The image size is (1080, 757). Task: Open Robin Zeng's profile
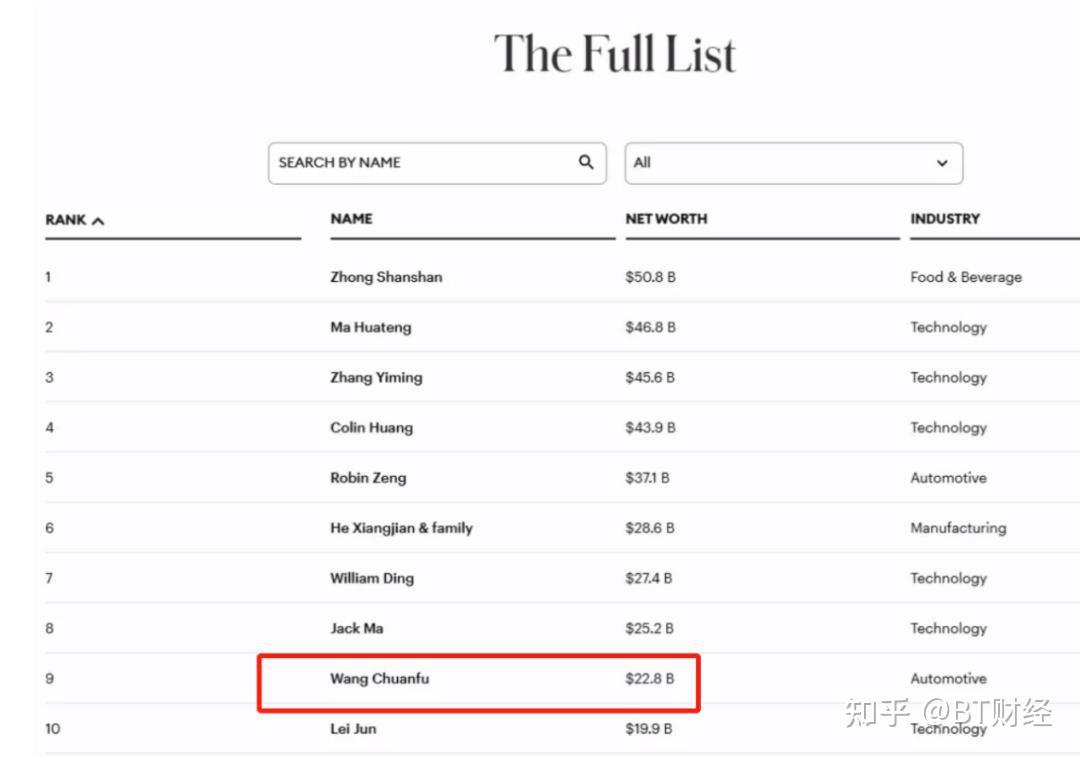tap(368, 478)
